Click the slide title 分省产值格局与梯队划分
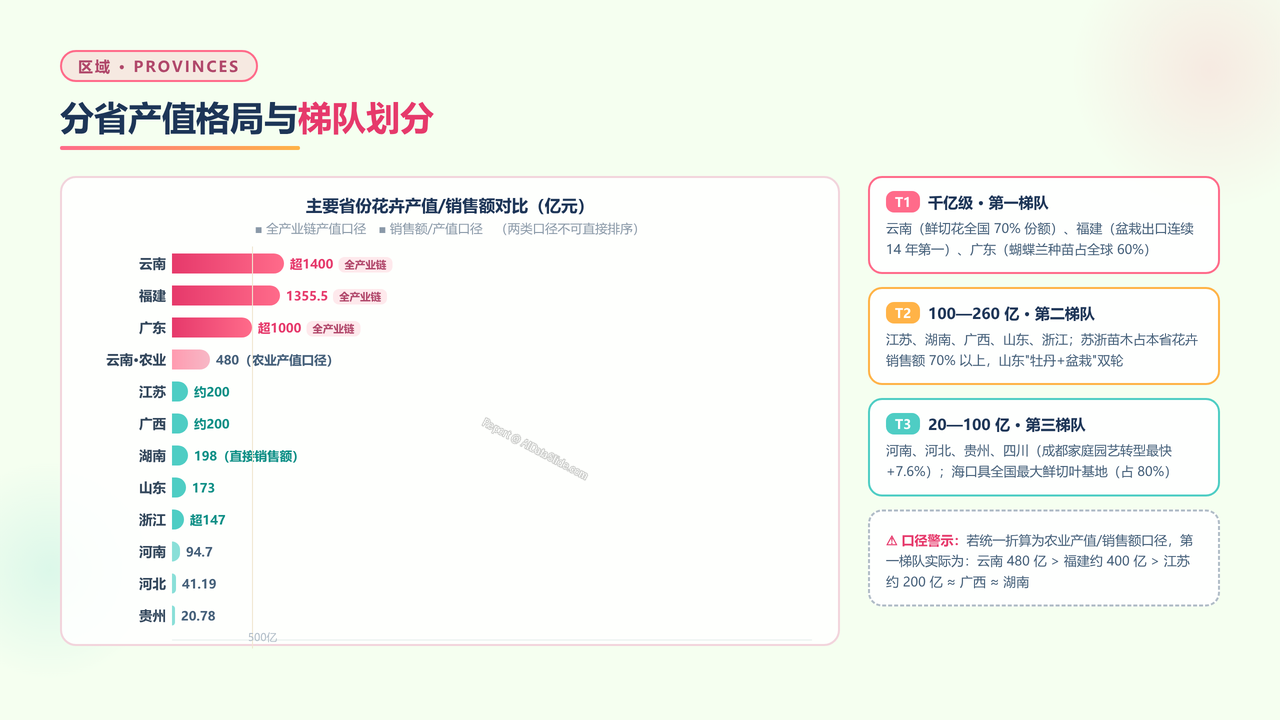This screenshot has width=1280, height=720. (246, 118)
